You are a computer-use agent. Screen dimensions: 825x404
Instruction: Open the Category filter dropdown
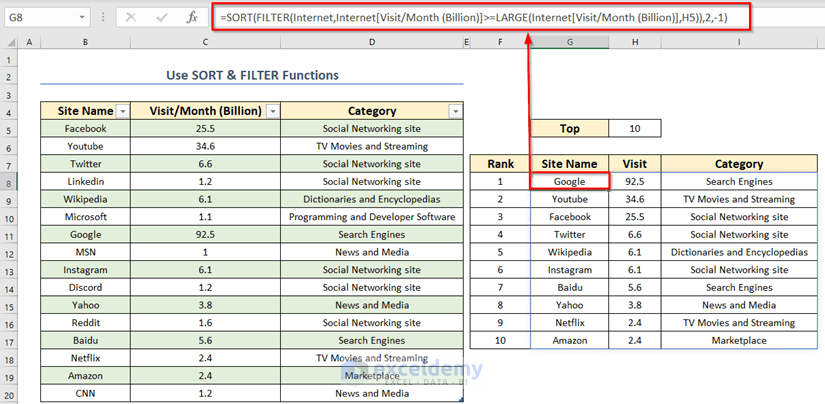click(456, 112)
